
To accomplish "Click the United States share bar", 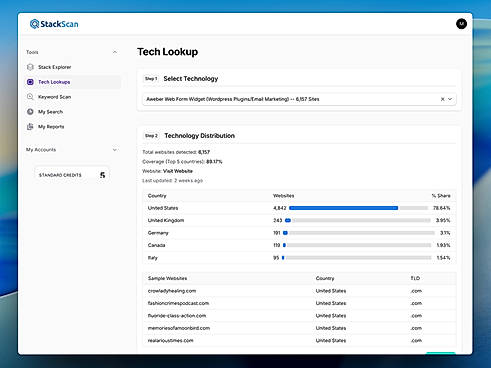I will click(x=359, y=208).
